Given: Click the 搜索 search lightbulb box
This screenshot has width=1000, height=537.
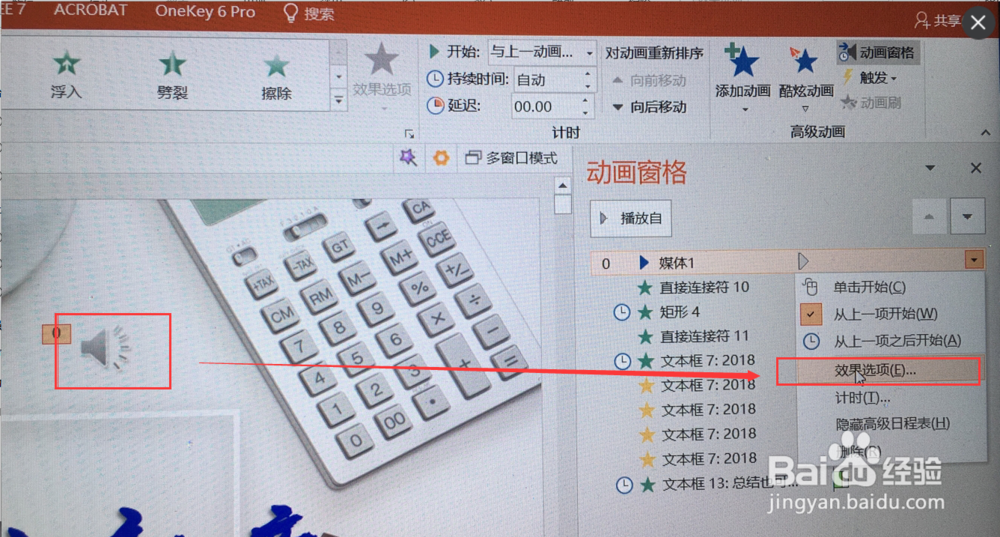Looking at the screenshot, I should [x=309, y=13].
